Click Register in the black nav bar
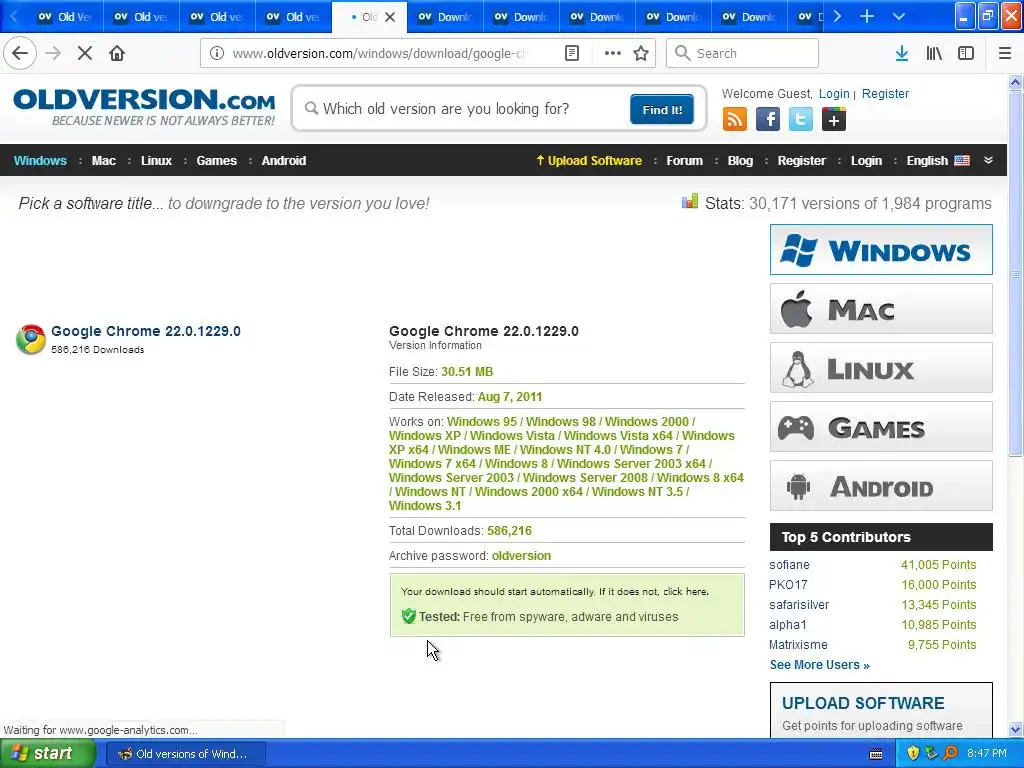The height and width of the screenshot is (768, 1024). (802, 161)
